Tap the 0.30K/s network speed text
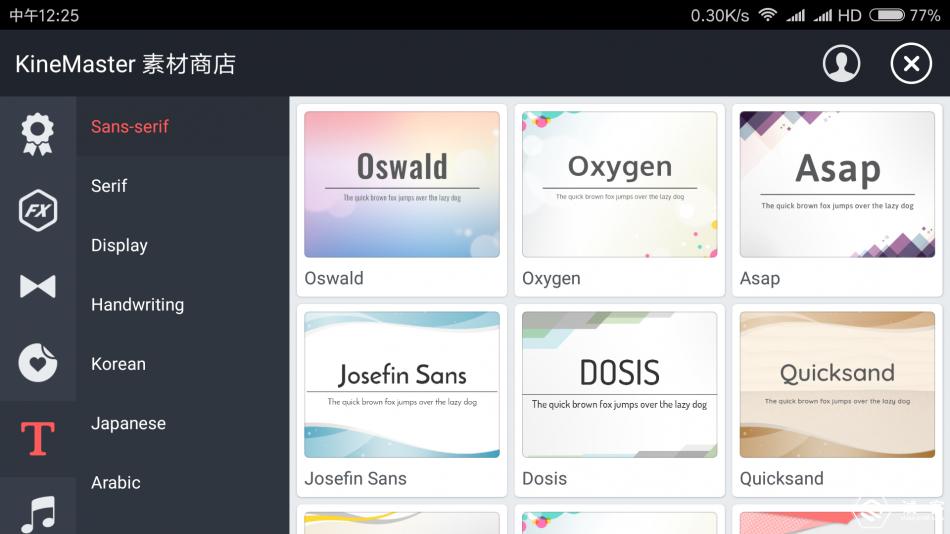950x534 pixels. (x=720, y=15)
